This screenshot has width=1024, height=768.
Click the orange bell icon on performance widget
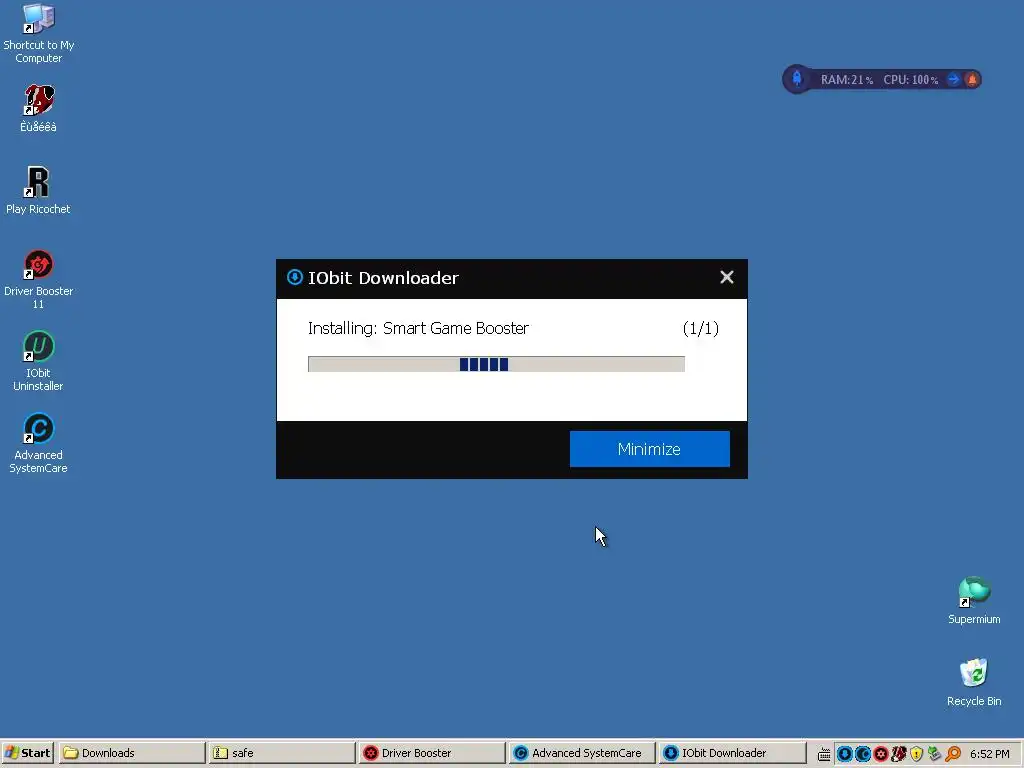[x=972, y=80]
